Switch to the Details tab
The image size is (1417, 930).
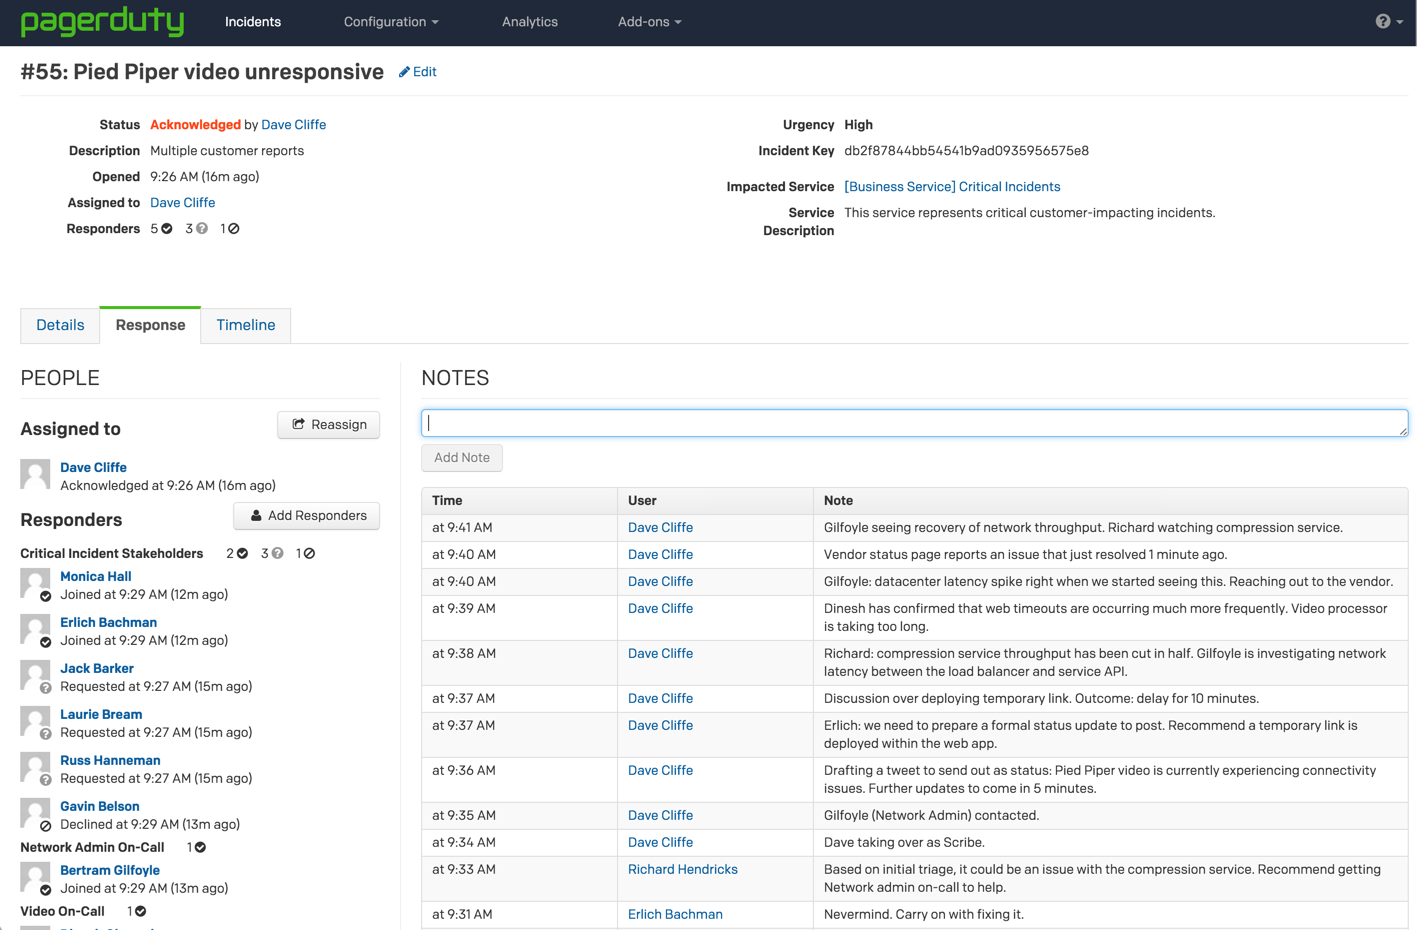[x=59, y=325]
